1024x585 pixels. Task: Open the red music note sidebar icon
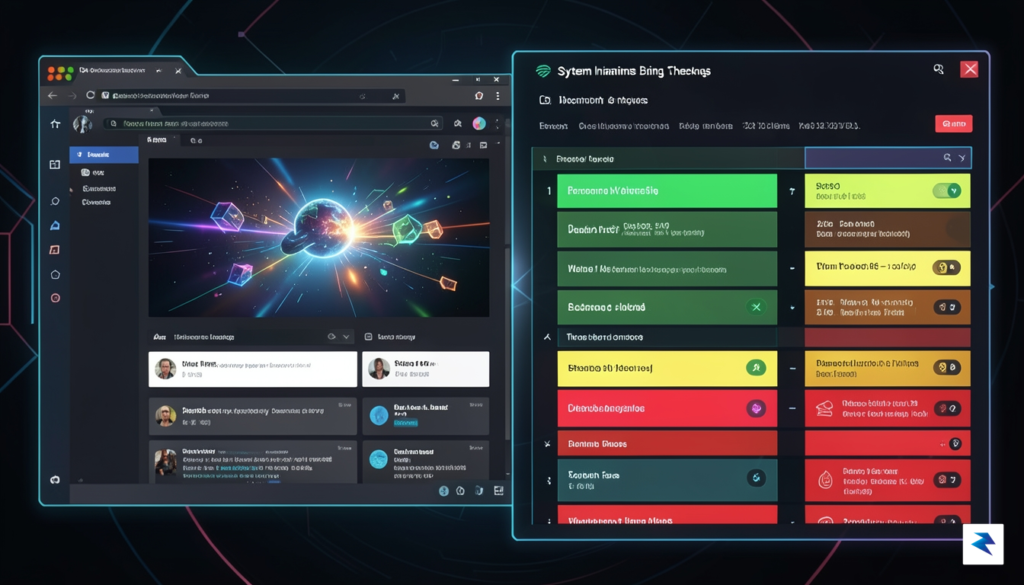coord(55,250)
